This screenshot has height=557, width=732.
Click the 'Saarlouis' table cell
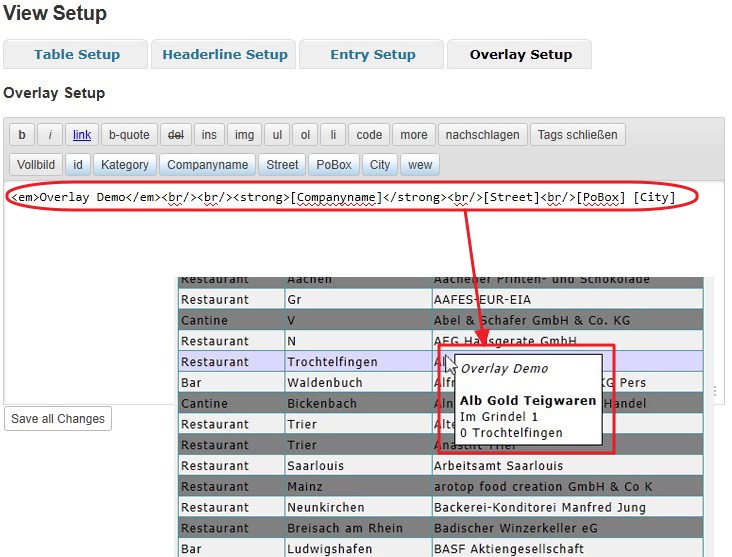[358, 465]
